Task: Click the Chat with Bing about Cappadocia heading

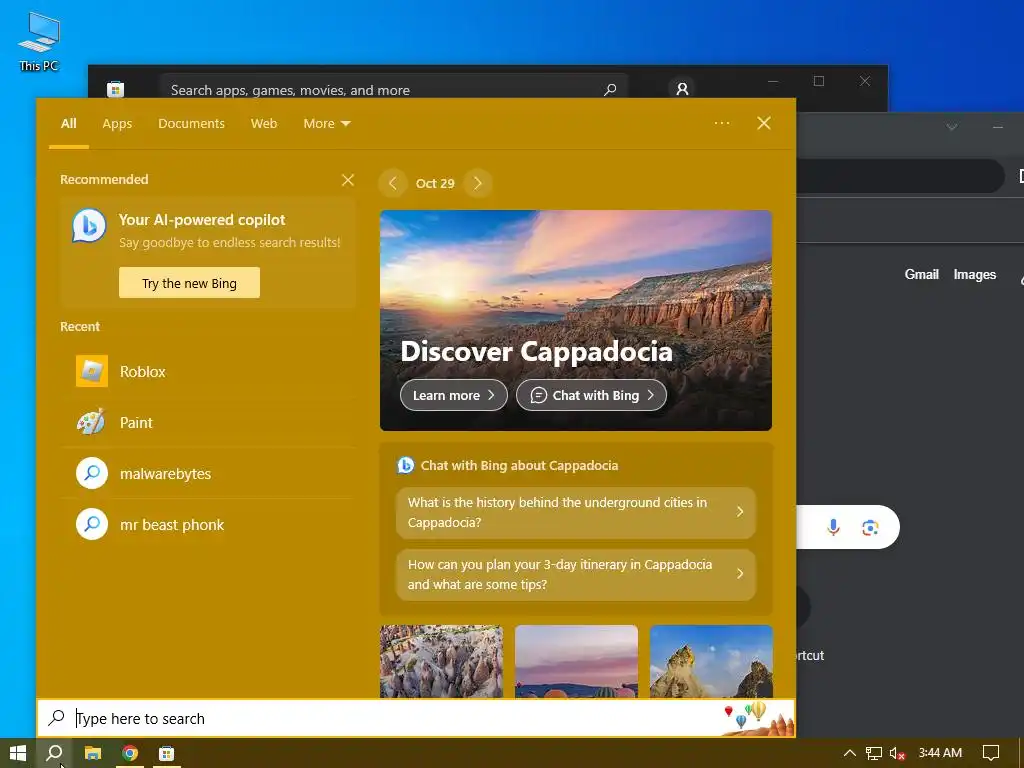Action: click(x=519, y=466)
